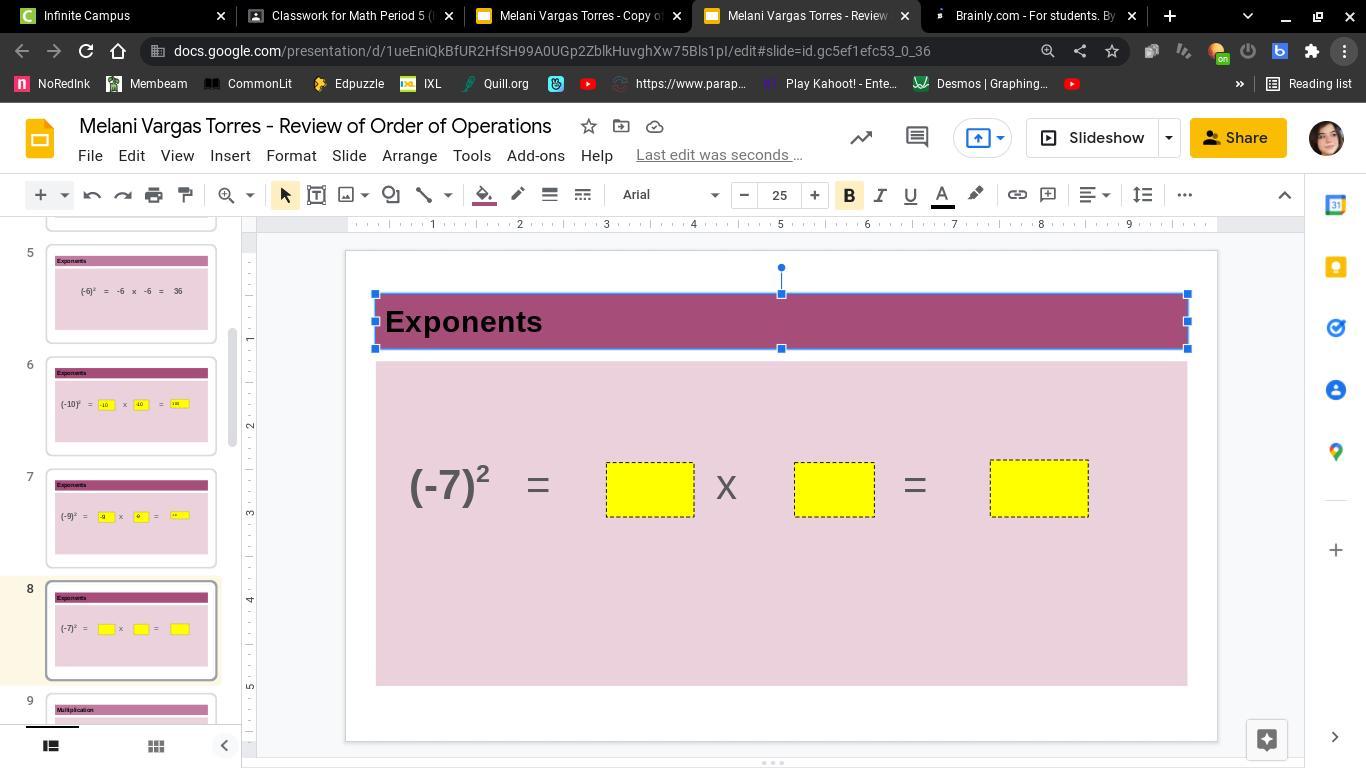The height and width of the screenshot is (768, 1366).
Task: Click the font size field showing 25
Action: tap(779, 195)
